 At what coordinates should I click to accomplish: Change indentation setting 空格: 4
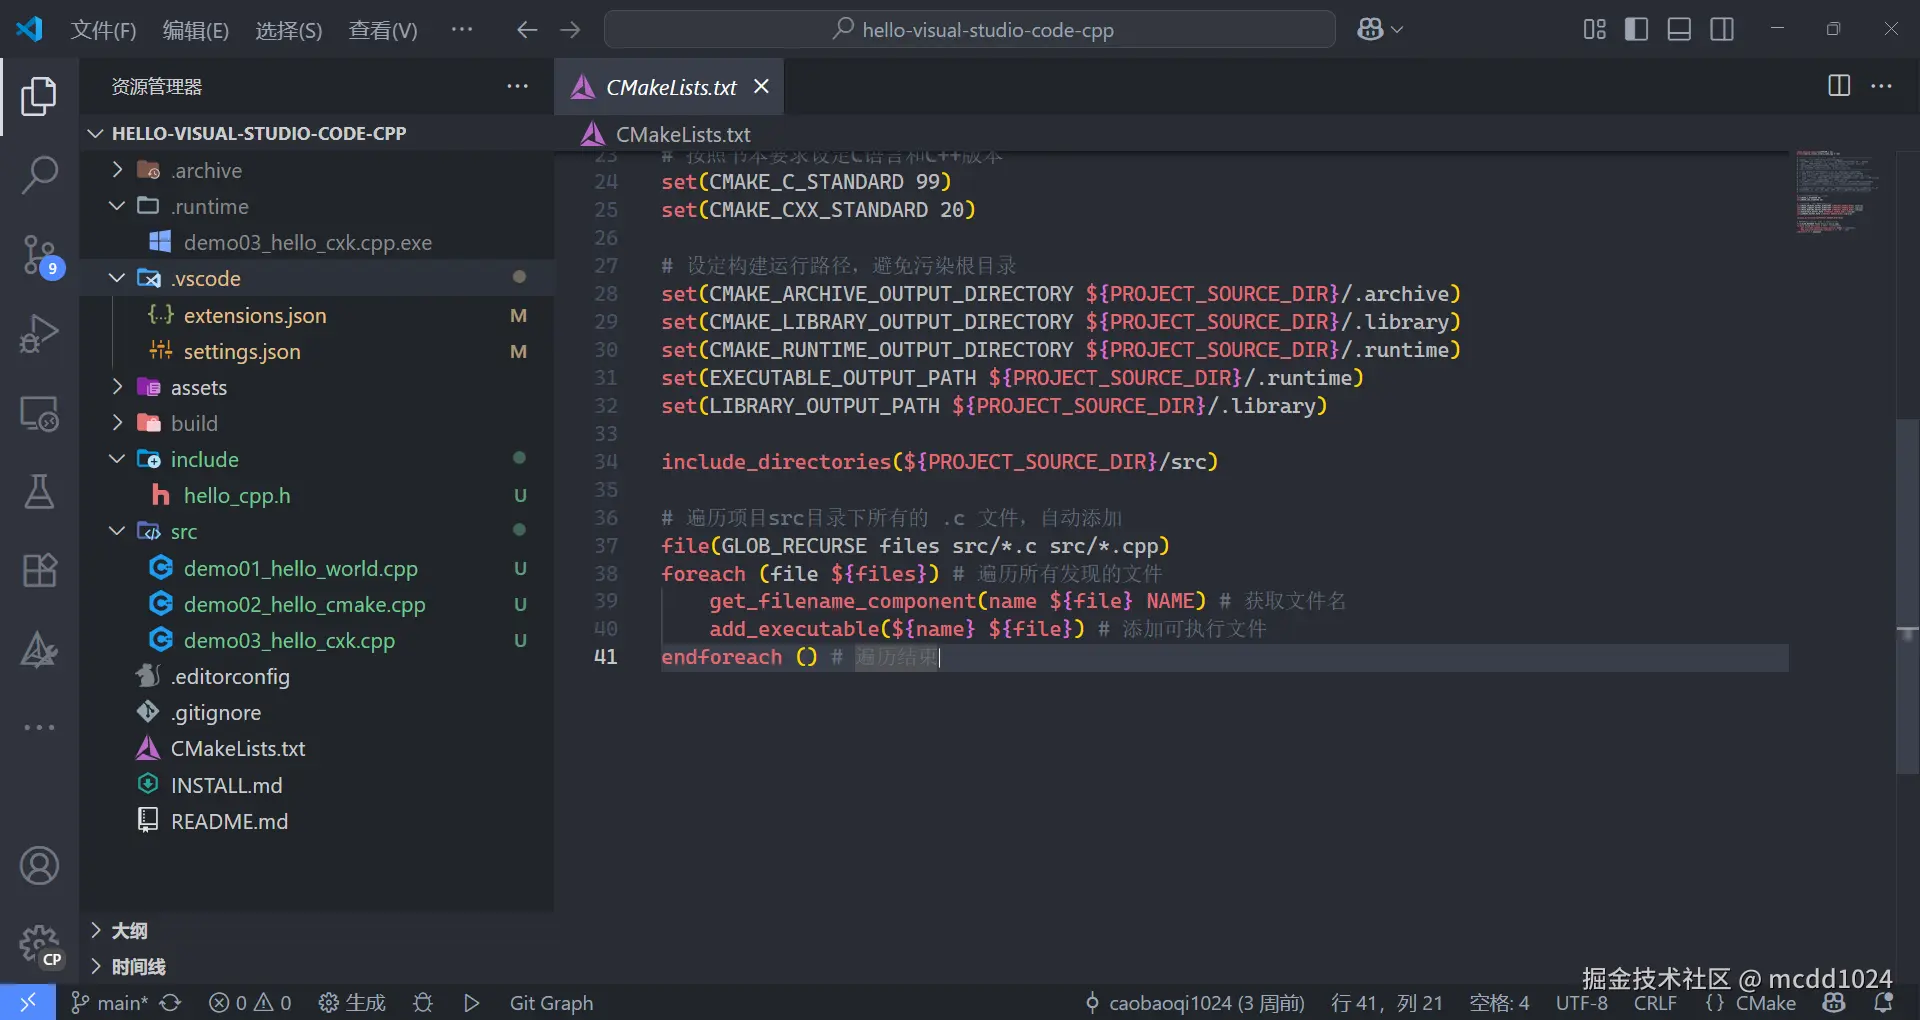click(x=1499, y=1003)
